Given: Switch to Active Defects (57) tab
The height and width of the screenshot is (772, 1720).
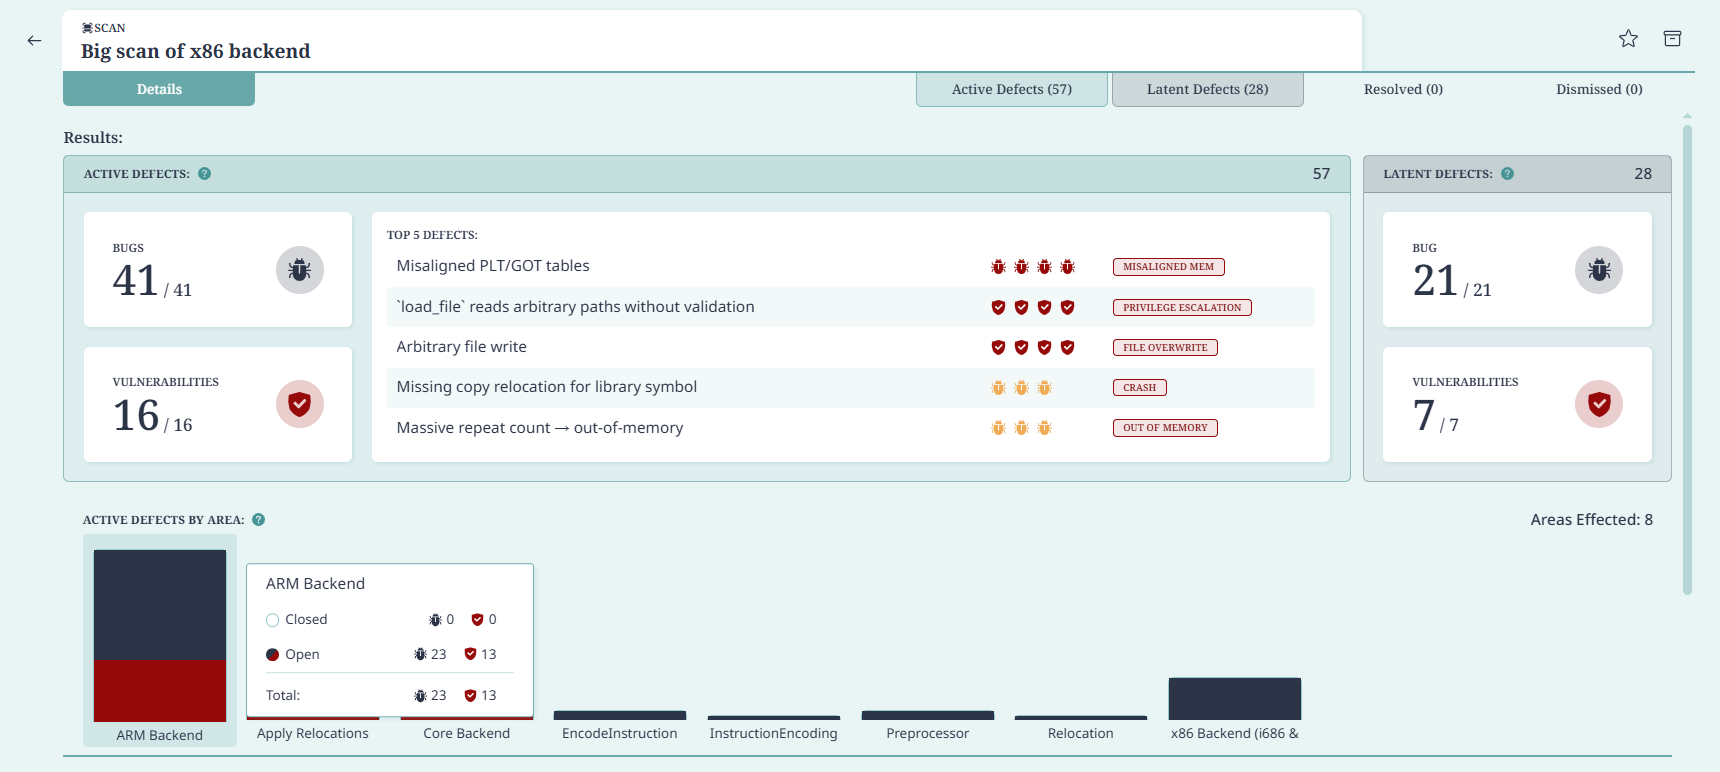Looking at the screenshot, I should pyautogui.click(x=1012, y=89).
